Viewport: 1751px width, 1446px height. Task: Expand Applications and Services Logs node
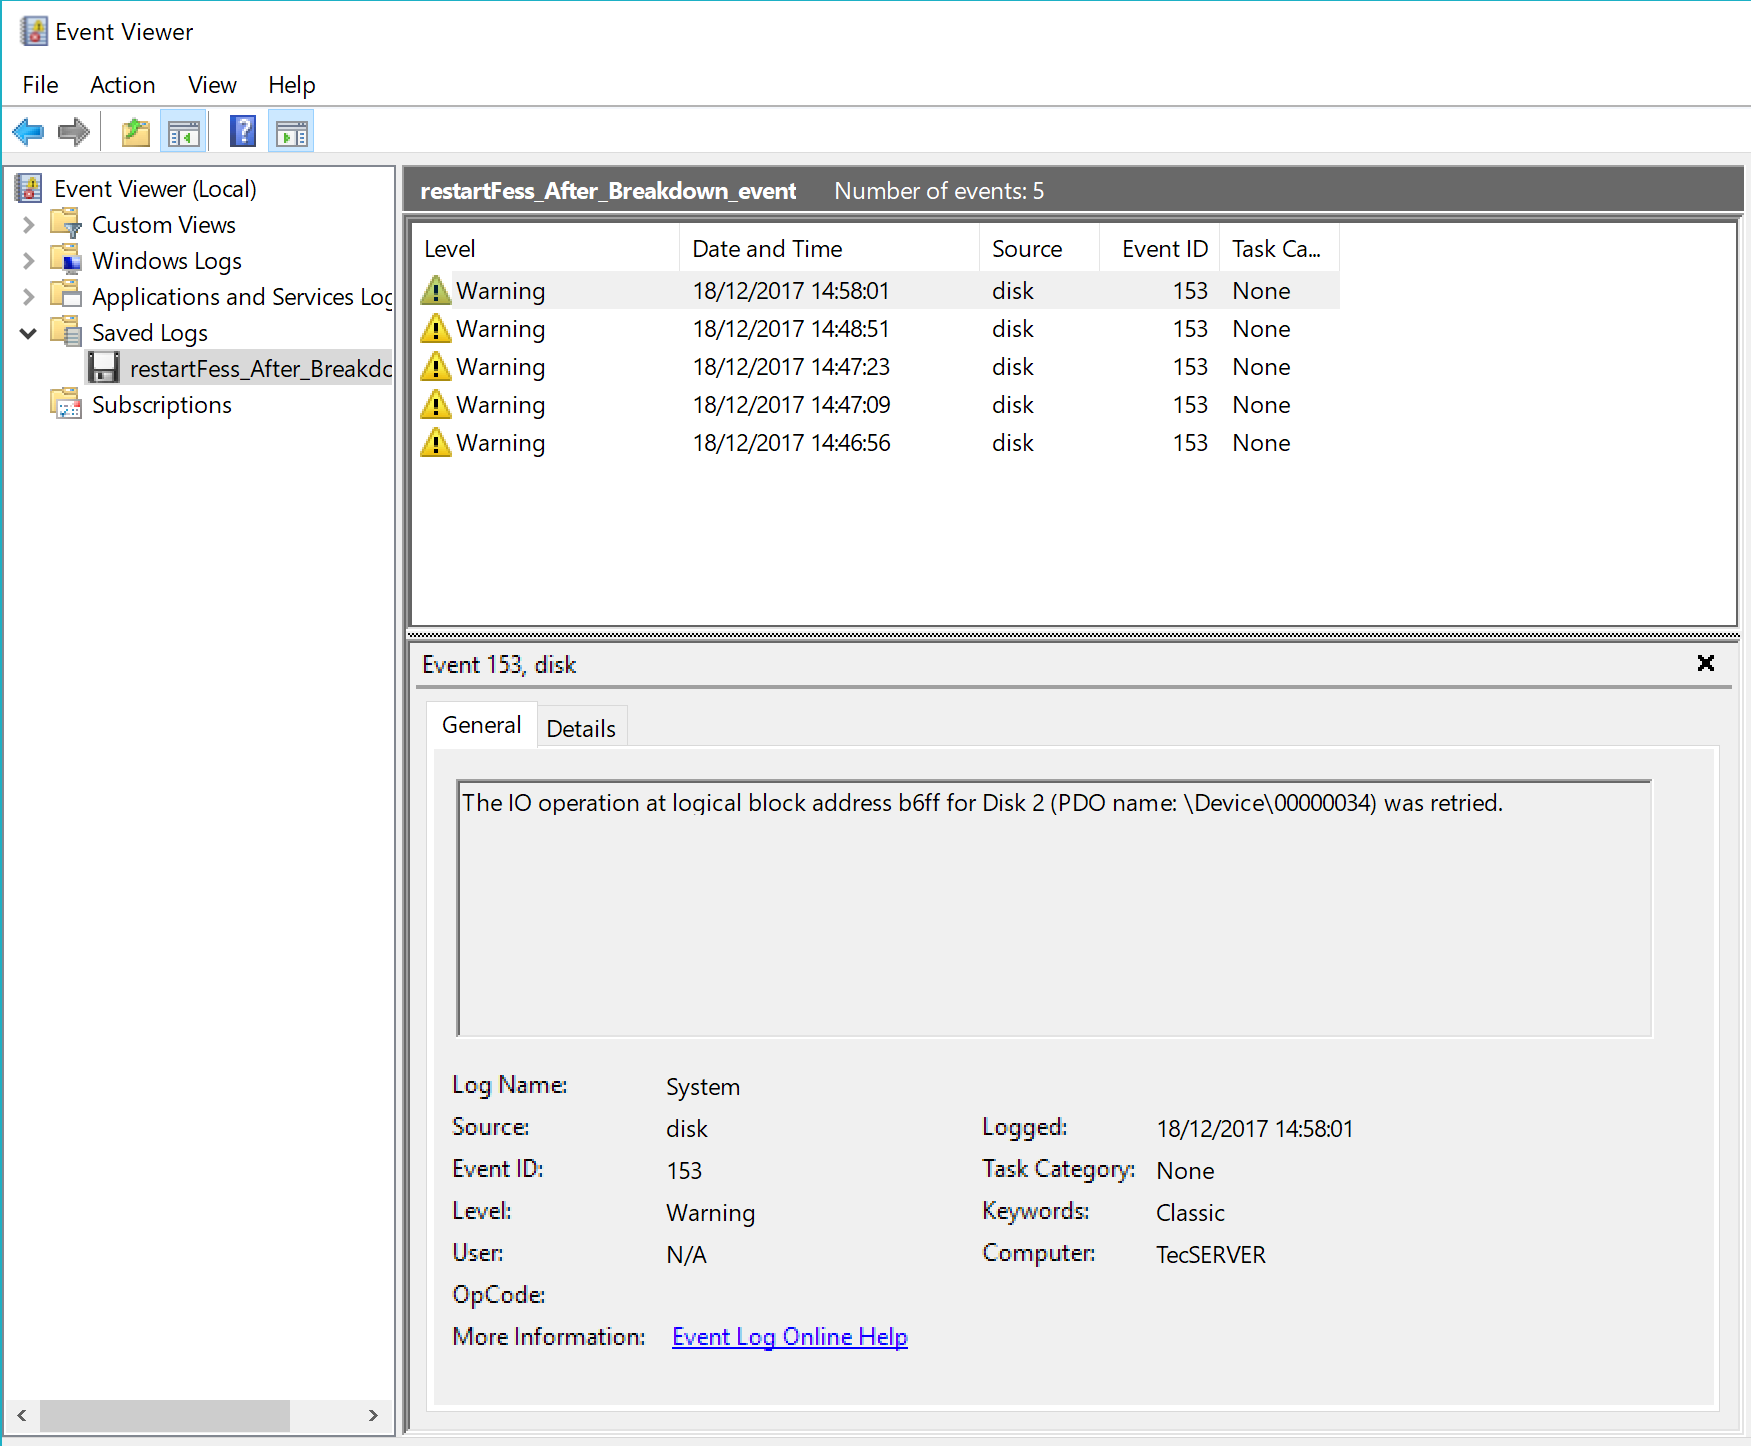pyautogui.click(x=29, y=297)
